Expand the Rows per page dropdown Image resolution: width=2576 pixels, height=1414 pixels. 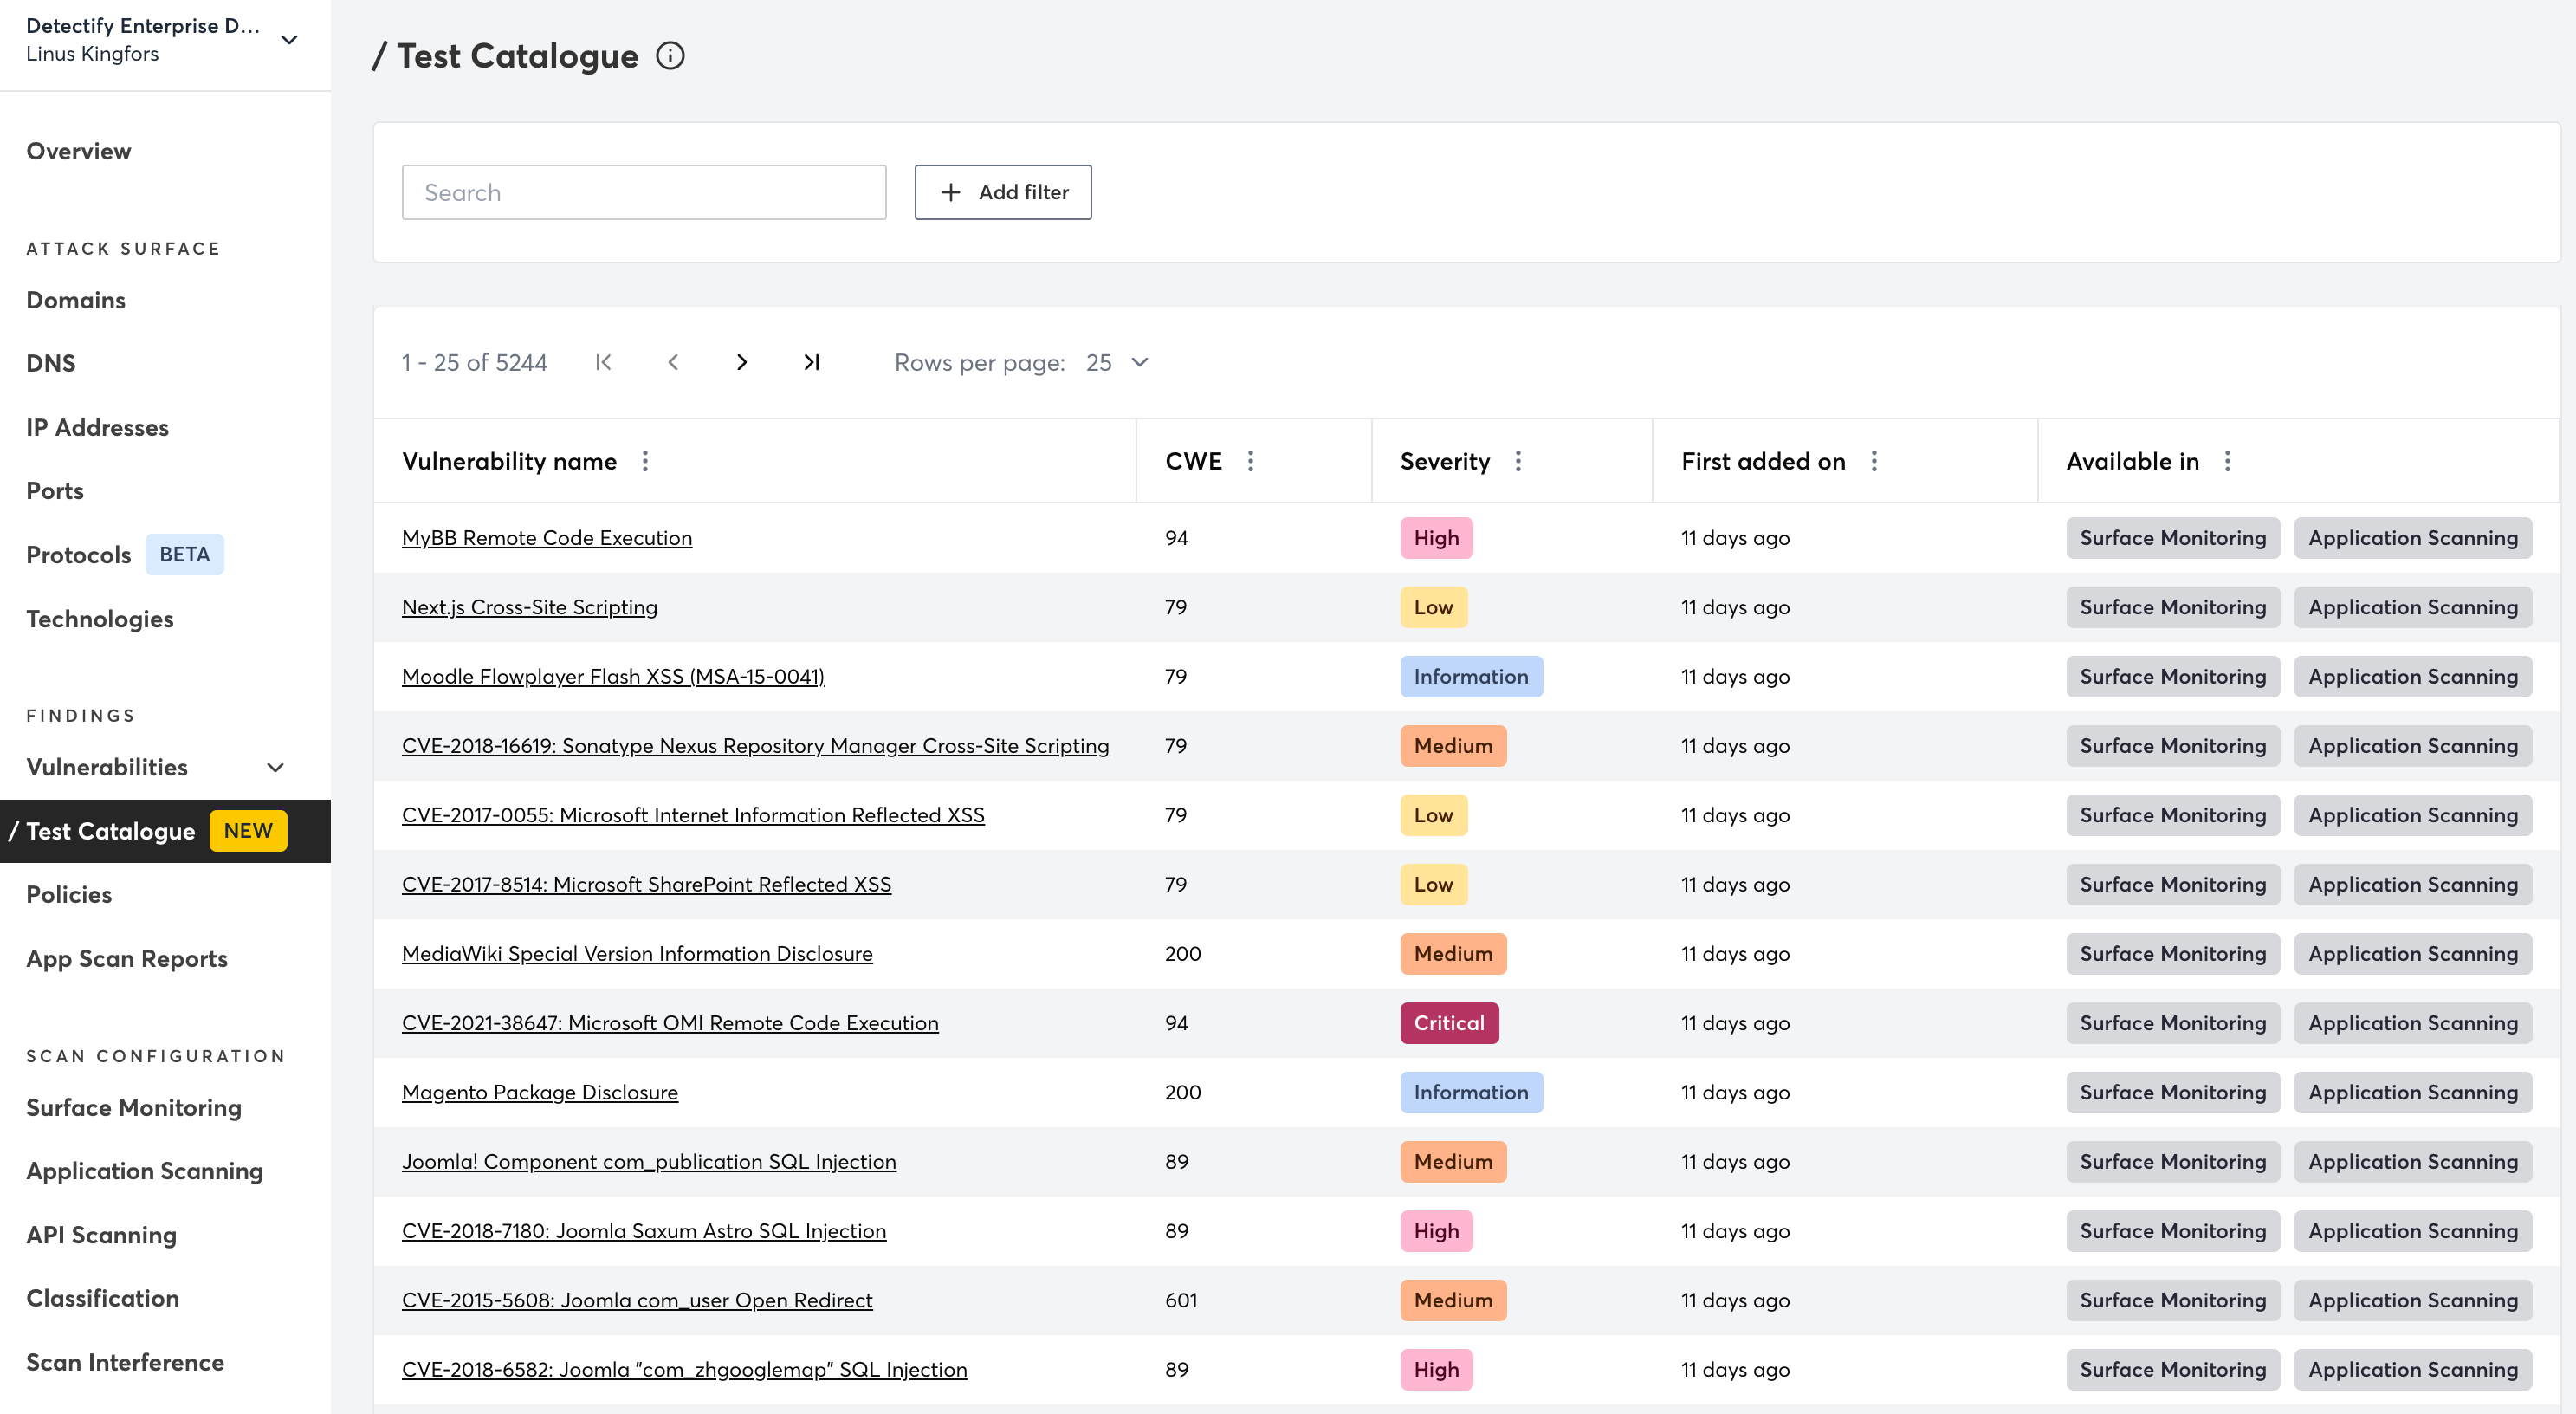pos(1118,363)
